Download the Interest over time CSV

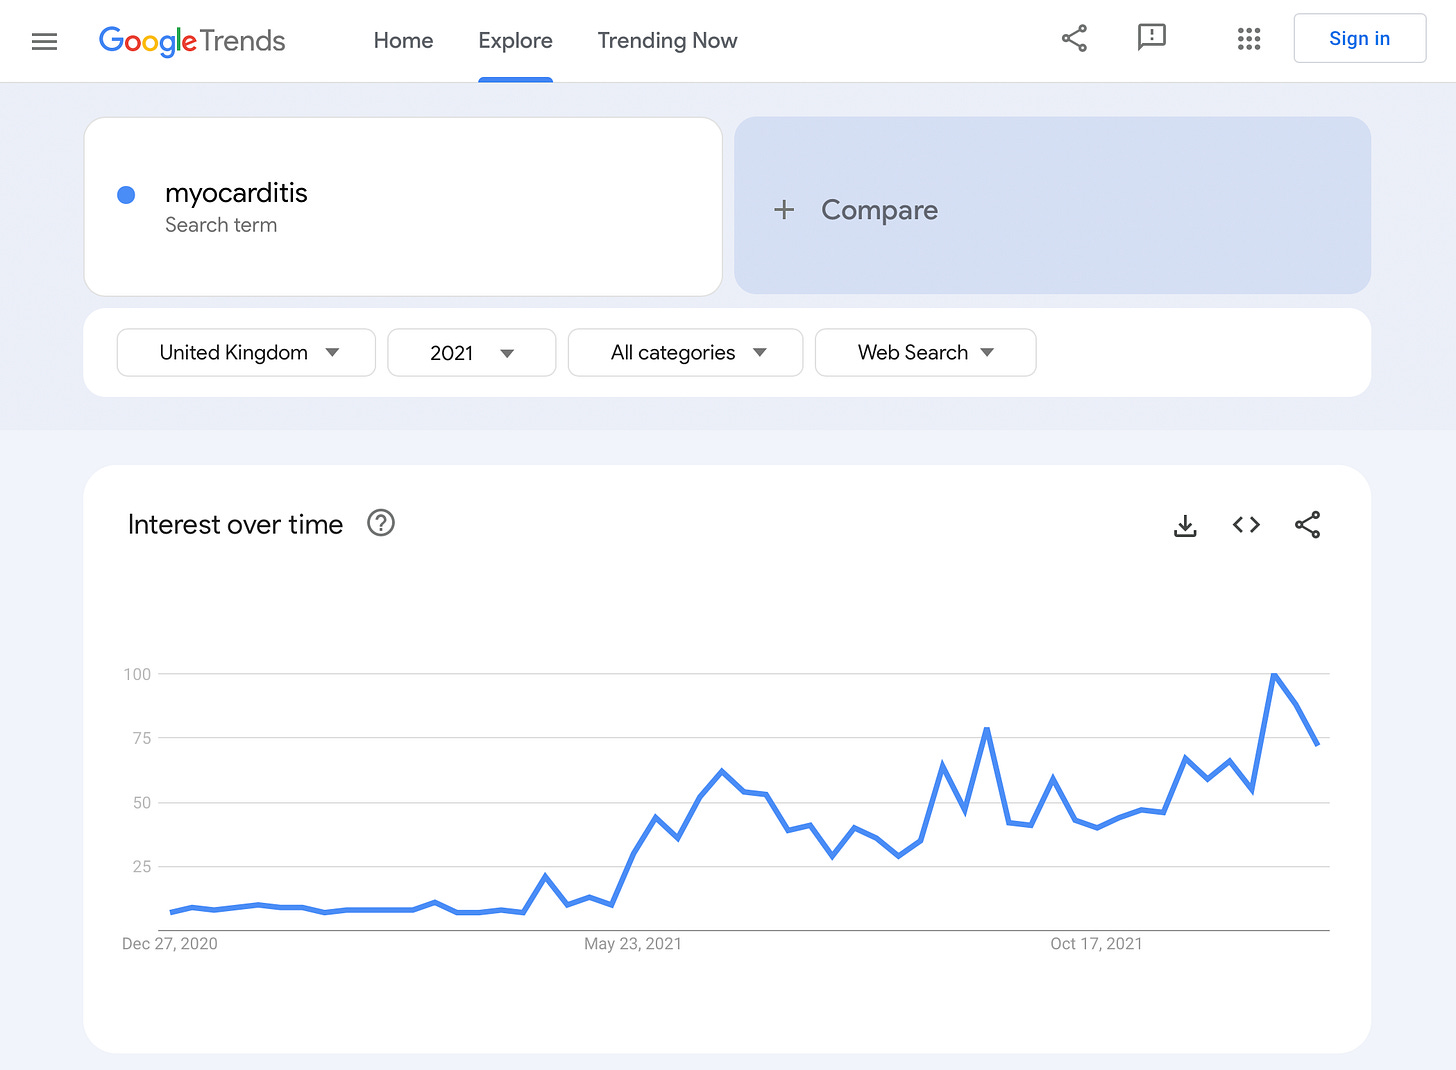[1185, 525]
